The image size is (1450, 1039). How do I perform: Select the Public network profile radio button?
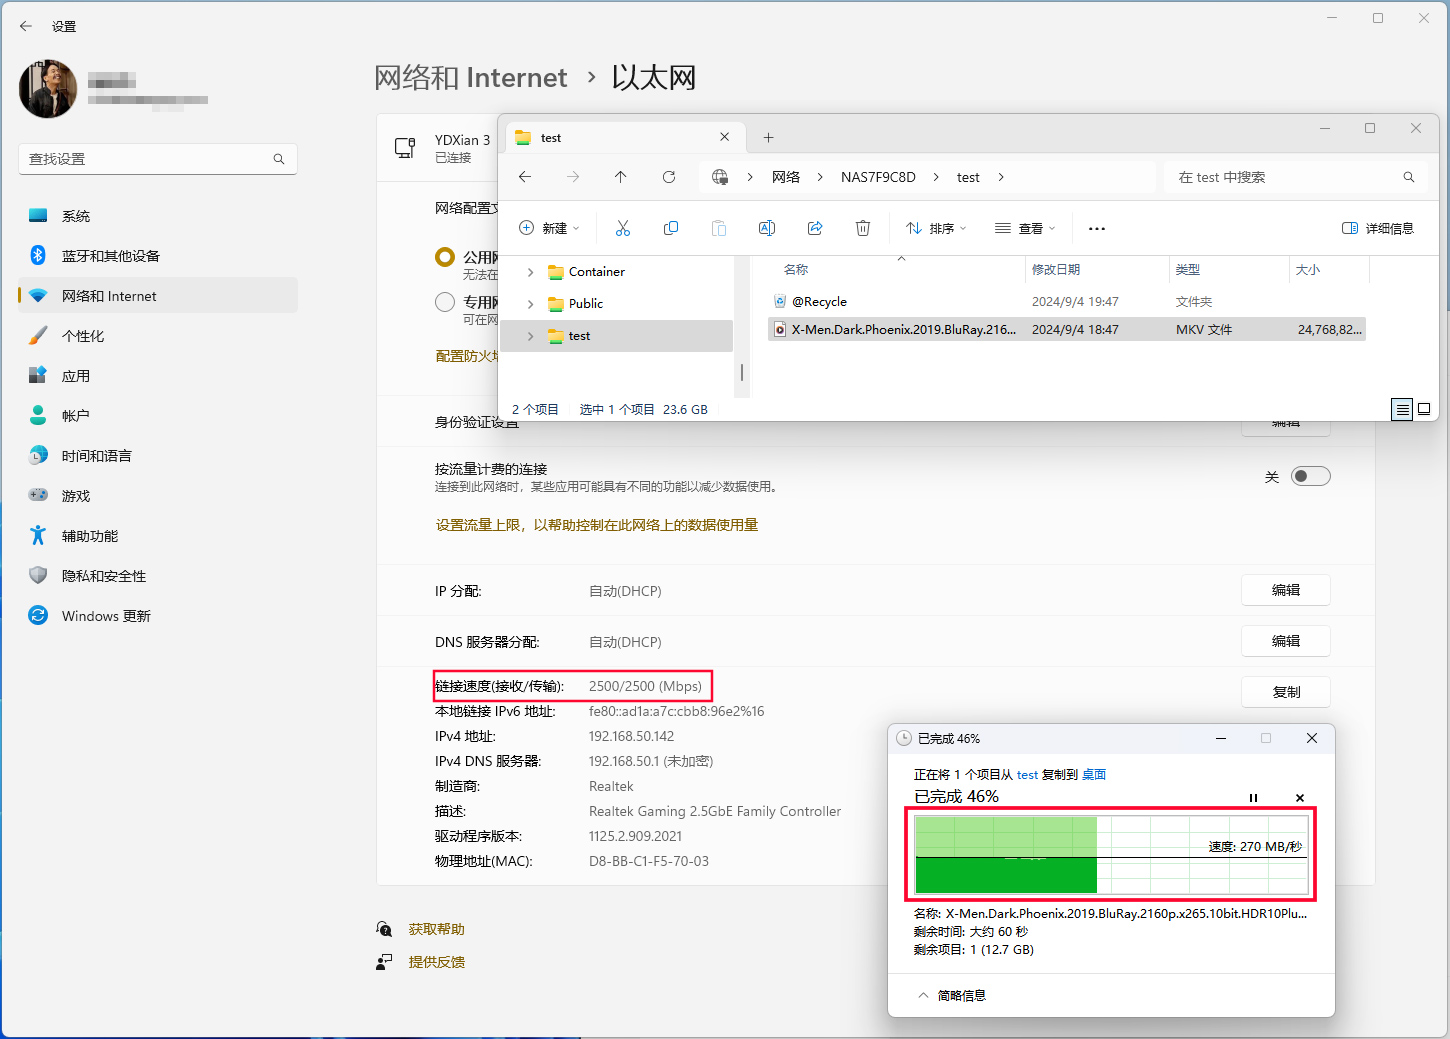[445, 257]
